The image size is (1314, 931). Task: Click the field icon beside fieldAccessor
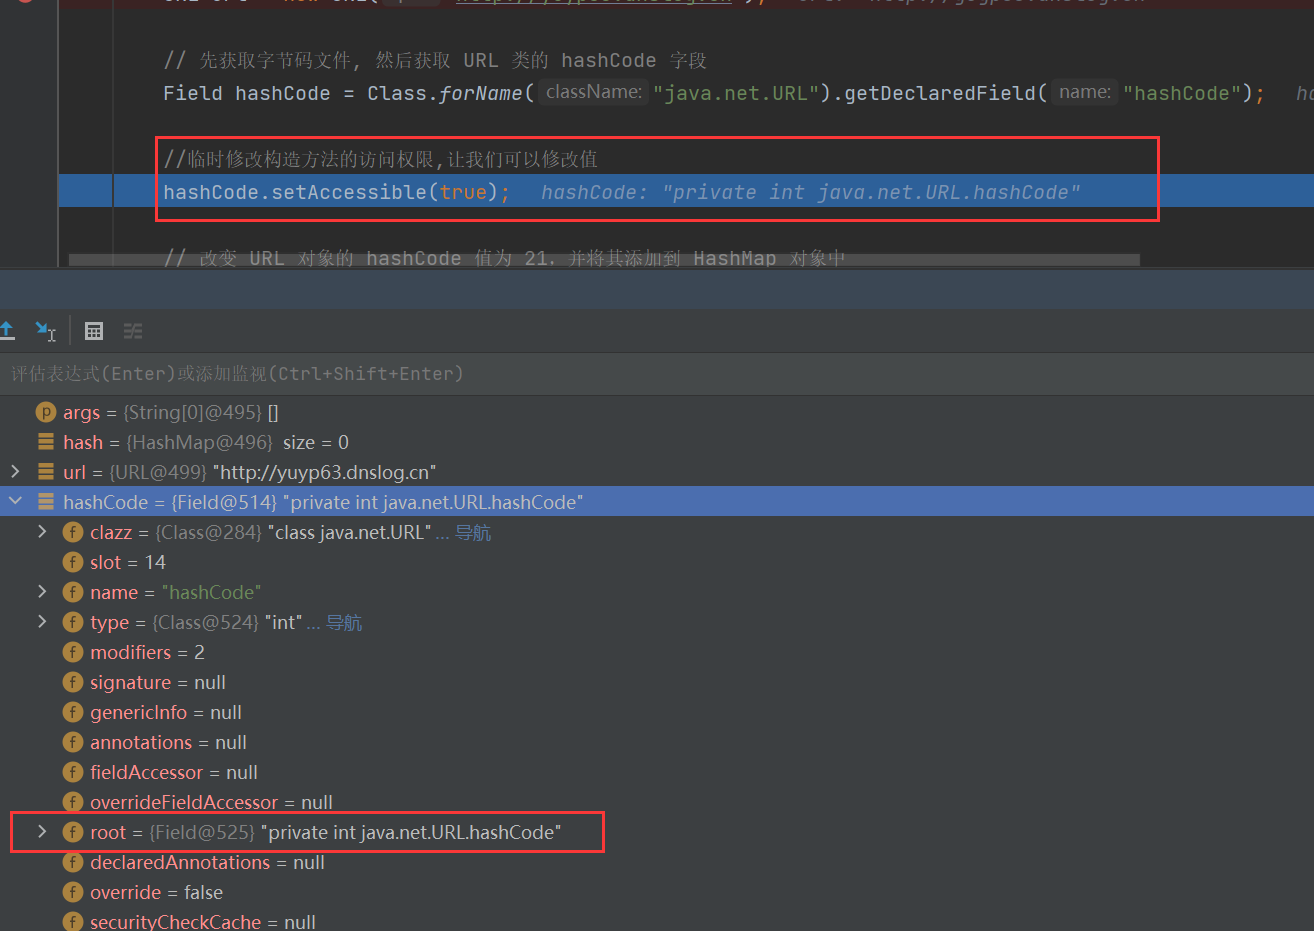(72, 772)
